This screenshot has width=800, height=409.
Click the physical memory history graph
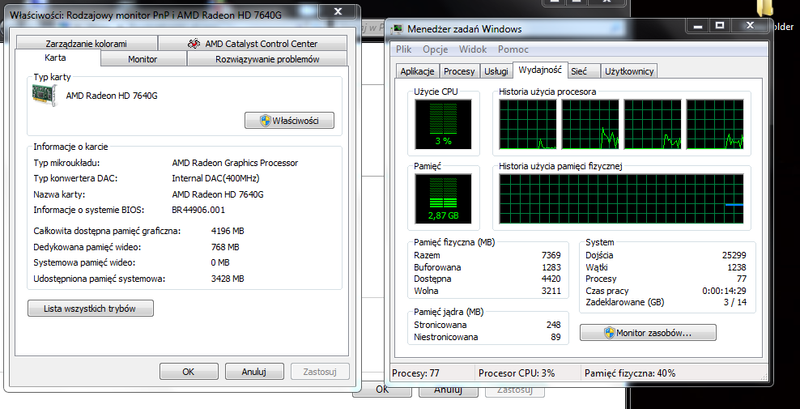coord(621,198)
